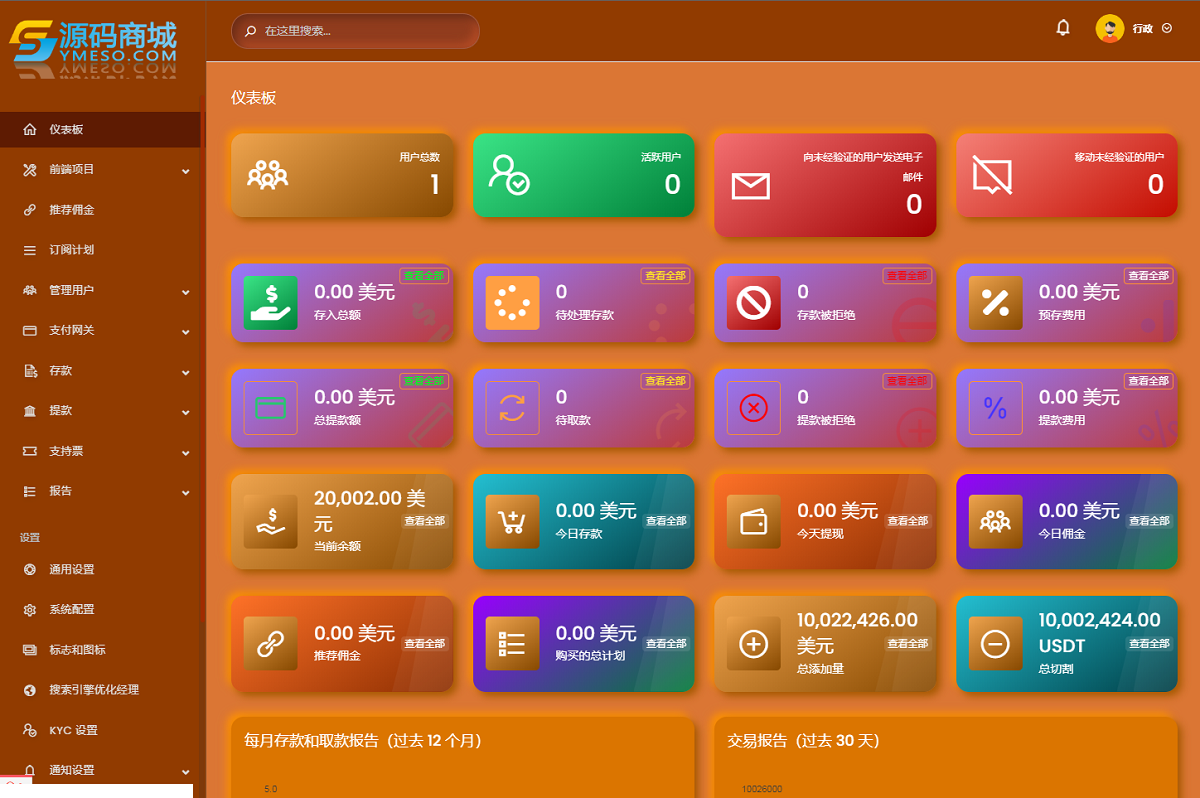Click the 今天提现 wallet icon
This screenshot has width=1200, height=798.
point(754,522)
